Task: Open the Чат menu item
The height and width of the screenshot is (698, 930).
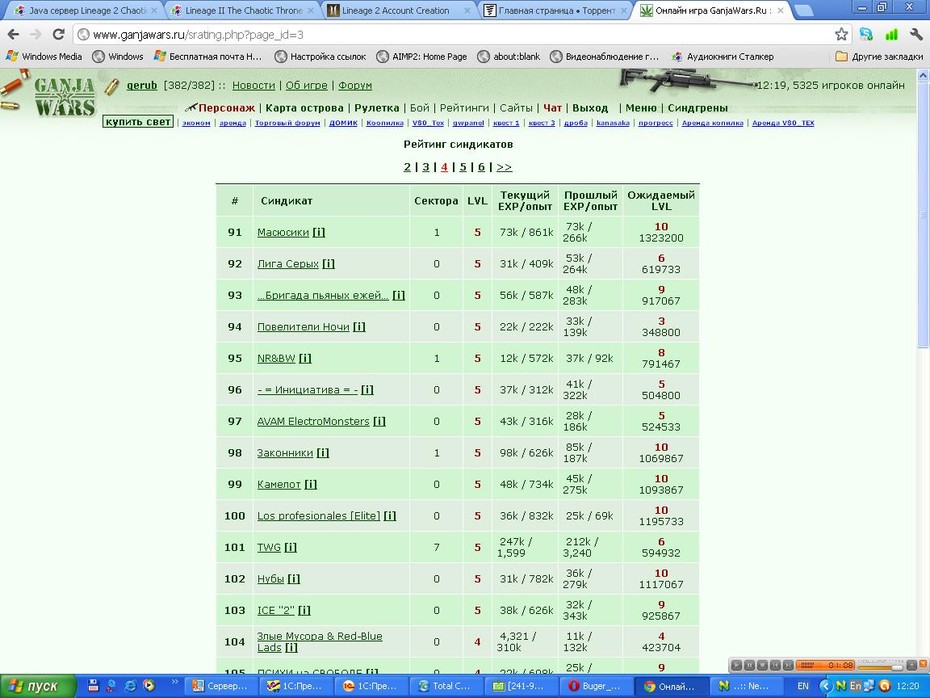Action: [552, 108]
